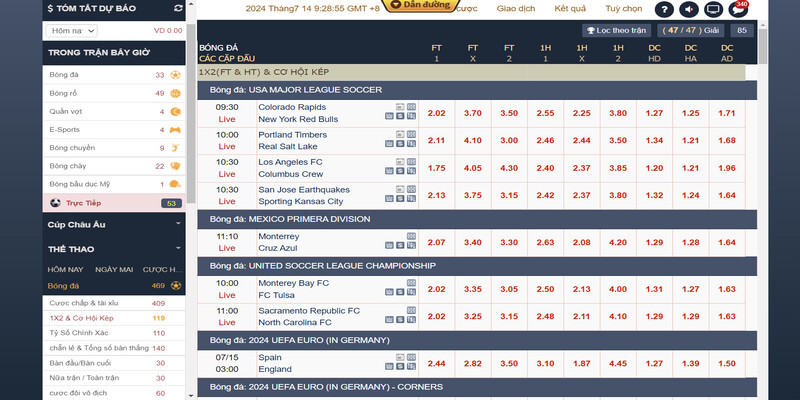Open the (47 / 47) Giải league selector
The width and height of the screenshot is (800, 400).
[x=690, y=31]
